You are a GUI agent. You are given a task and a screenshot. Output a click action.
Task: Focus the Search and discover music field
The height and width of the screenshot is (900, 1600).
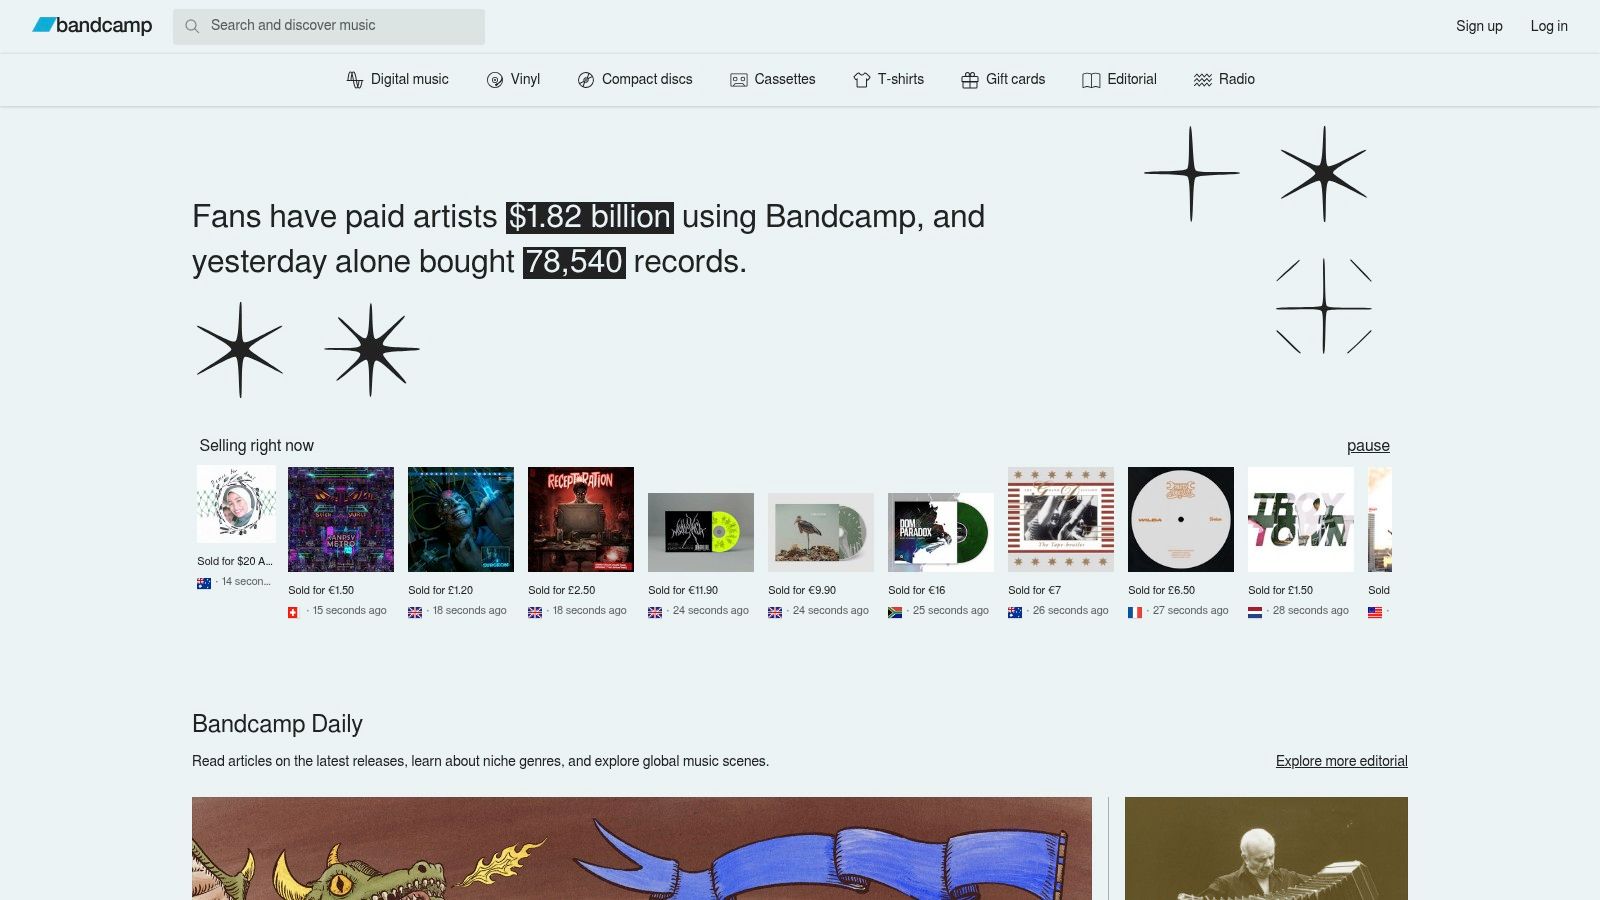329,26
